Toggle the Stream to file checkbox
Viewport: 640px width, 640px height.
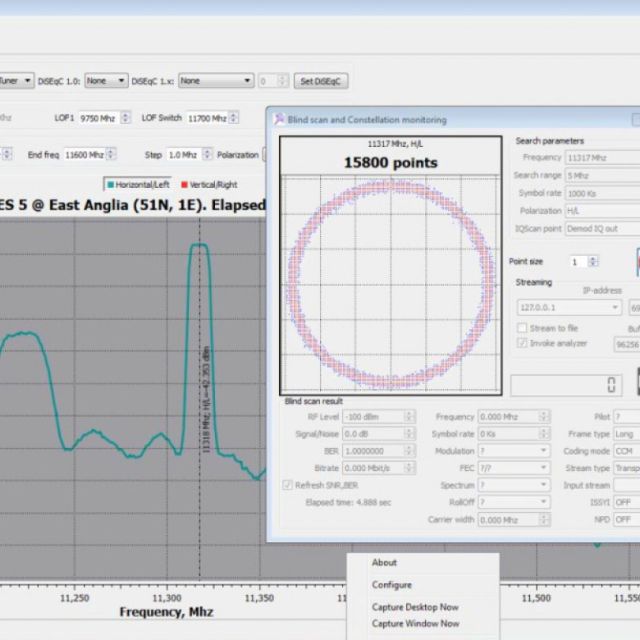[521, 327]
